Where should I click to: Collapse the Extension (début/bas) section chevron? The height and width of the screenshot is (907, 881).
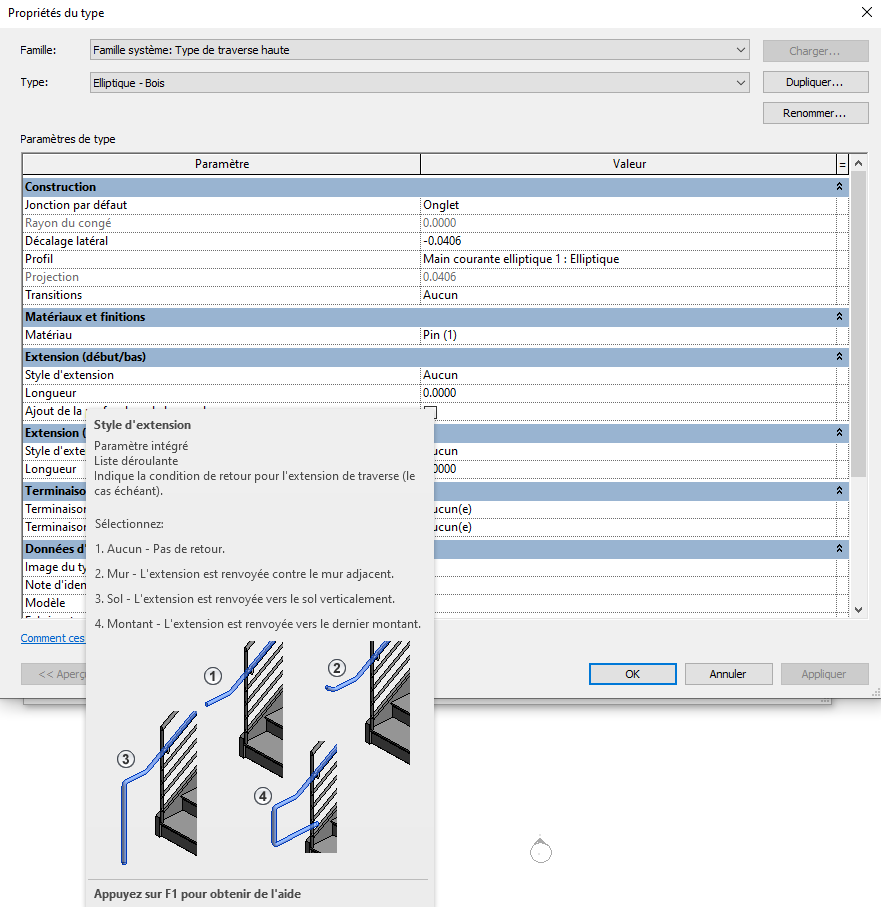[x=838, y=357]
